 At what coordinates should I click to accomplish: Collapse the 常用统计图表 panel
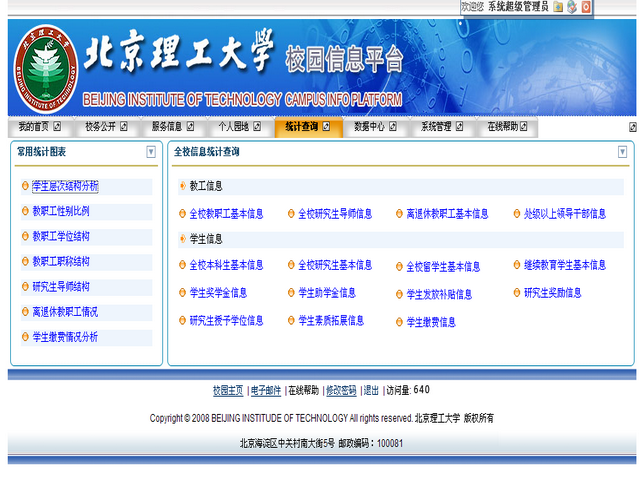151,152
